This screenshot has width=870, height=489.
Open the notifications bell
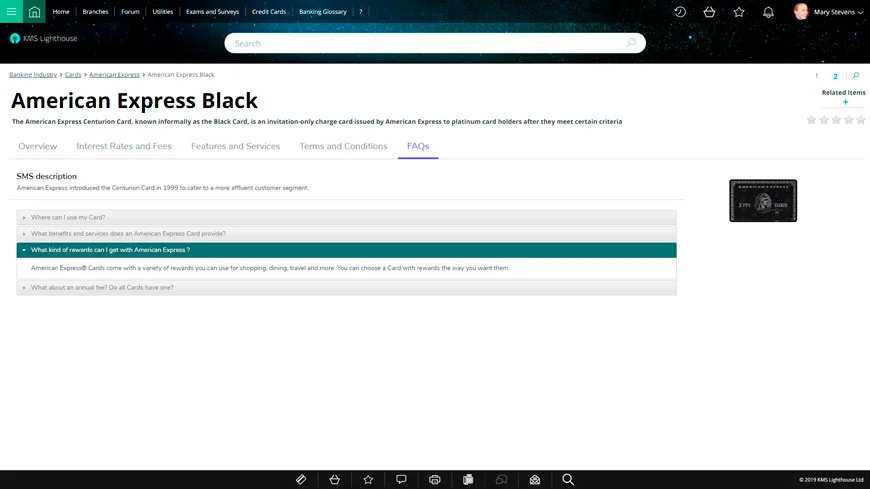[768, 12]
